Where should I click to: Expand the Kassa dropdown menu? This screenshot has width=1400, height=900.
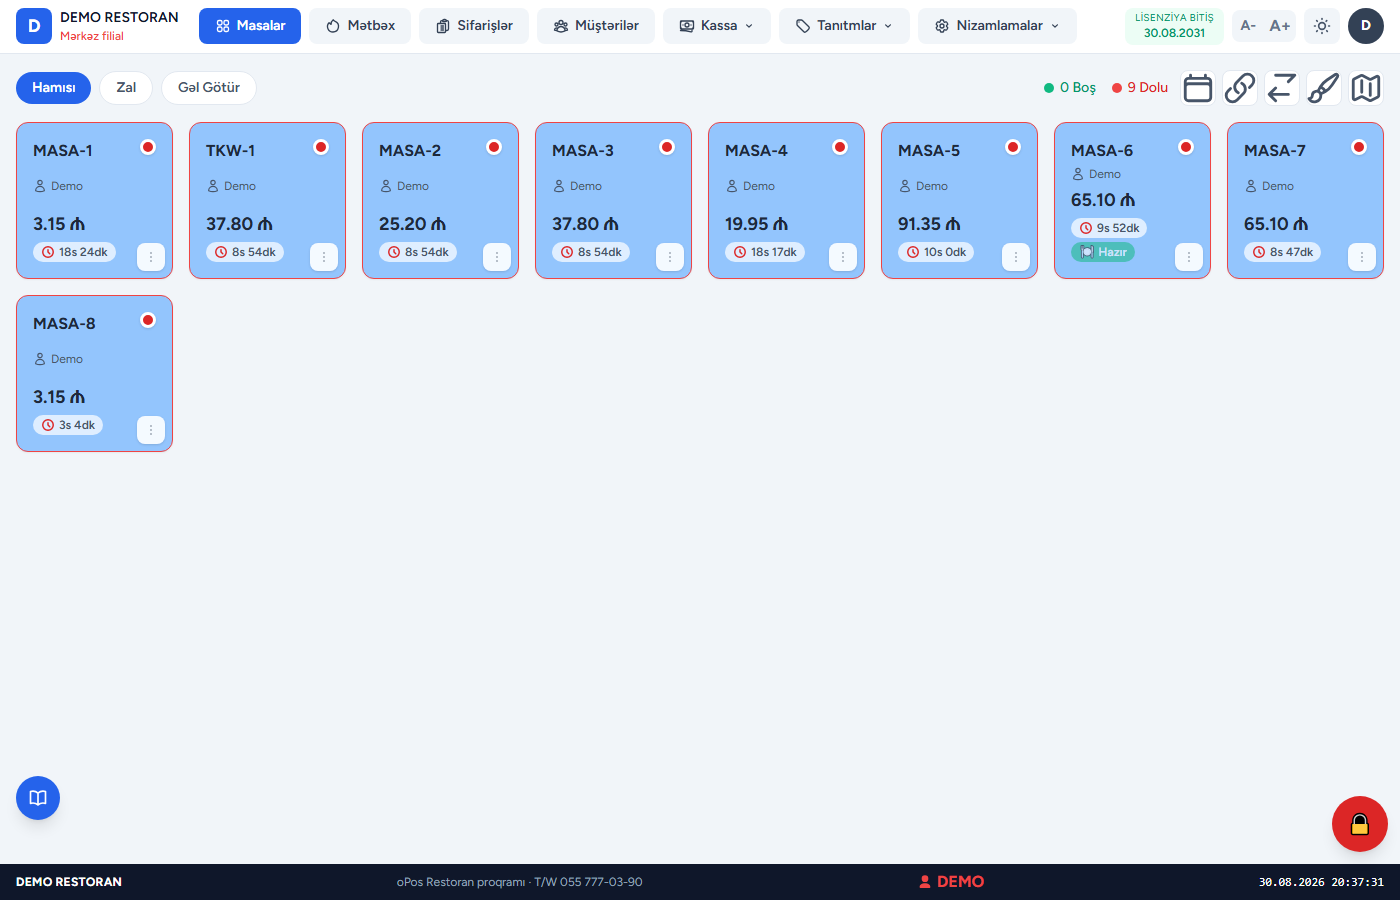(x=717, y=26)
